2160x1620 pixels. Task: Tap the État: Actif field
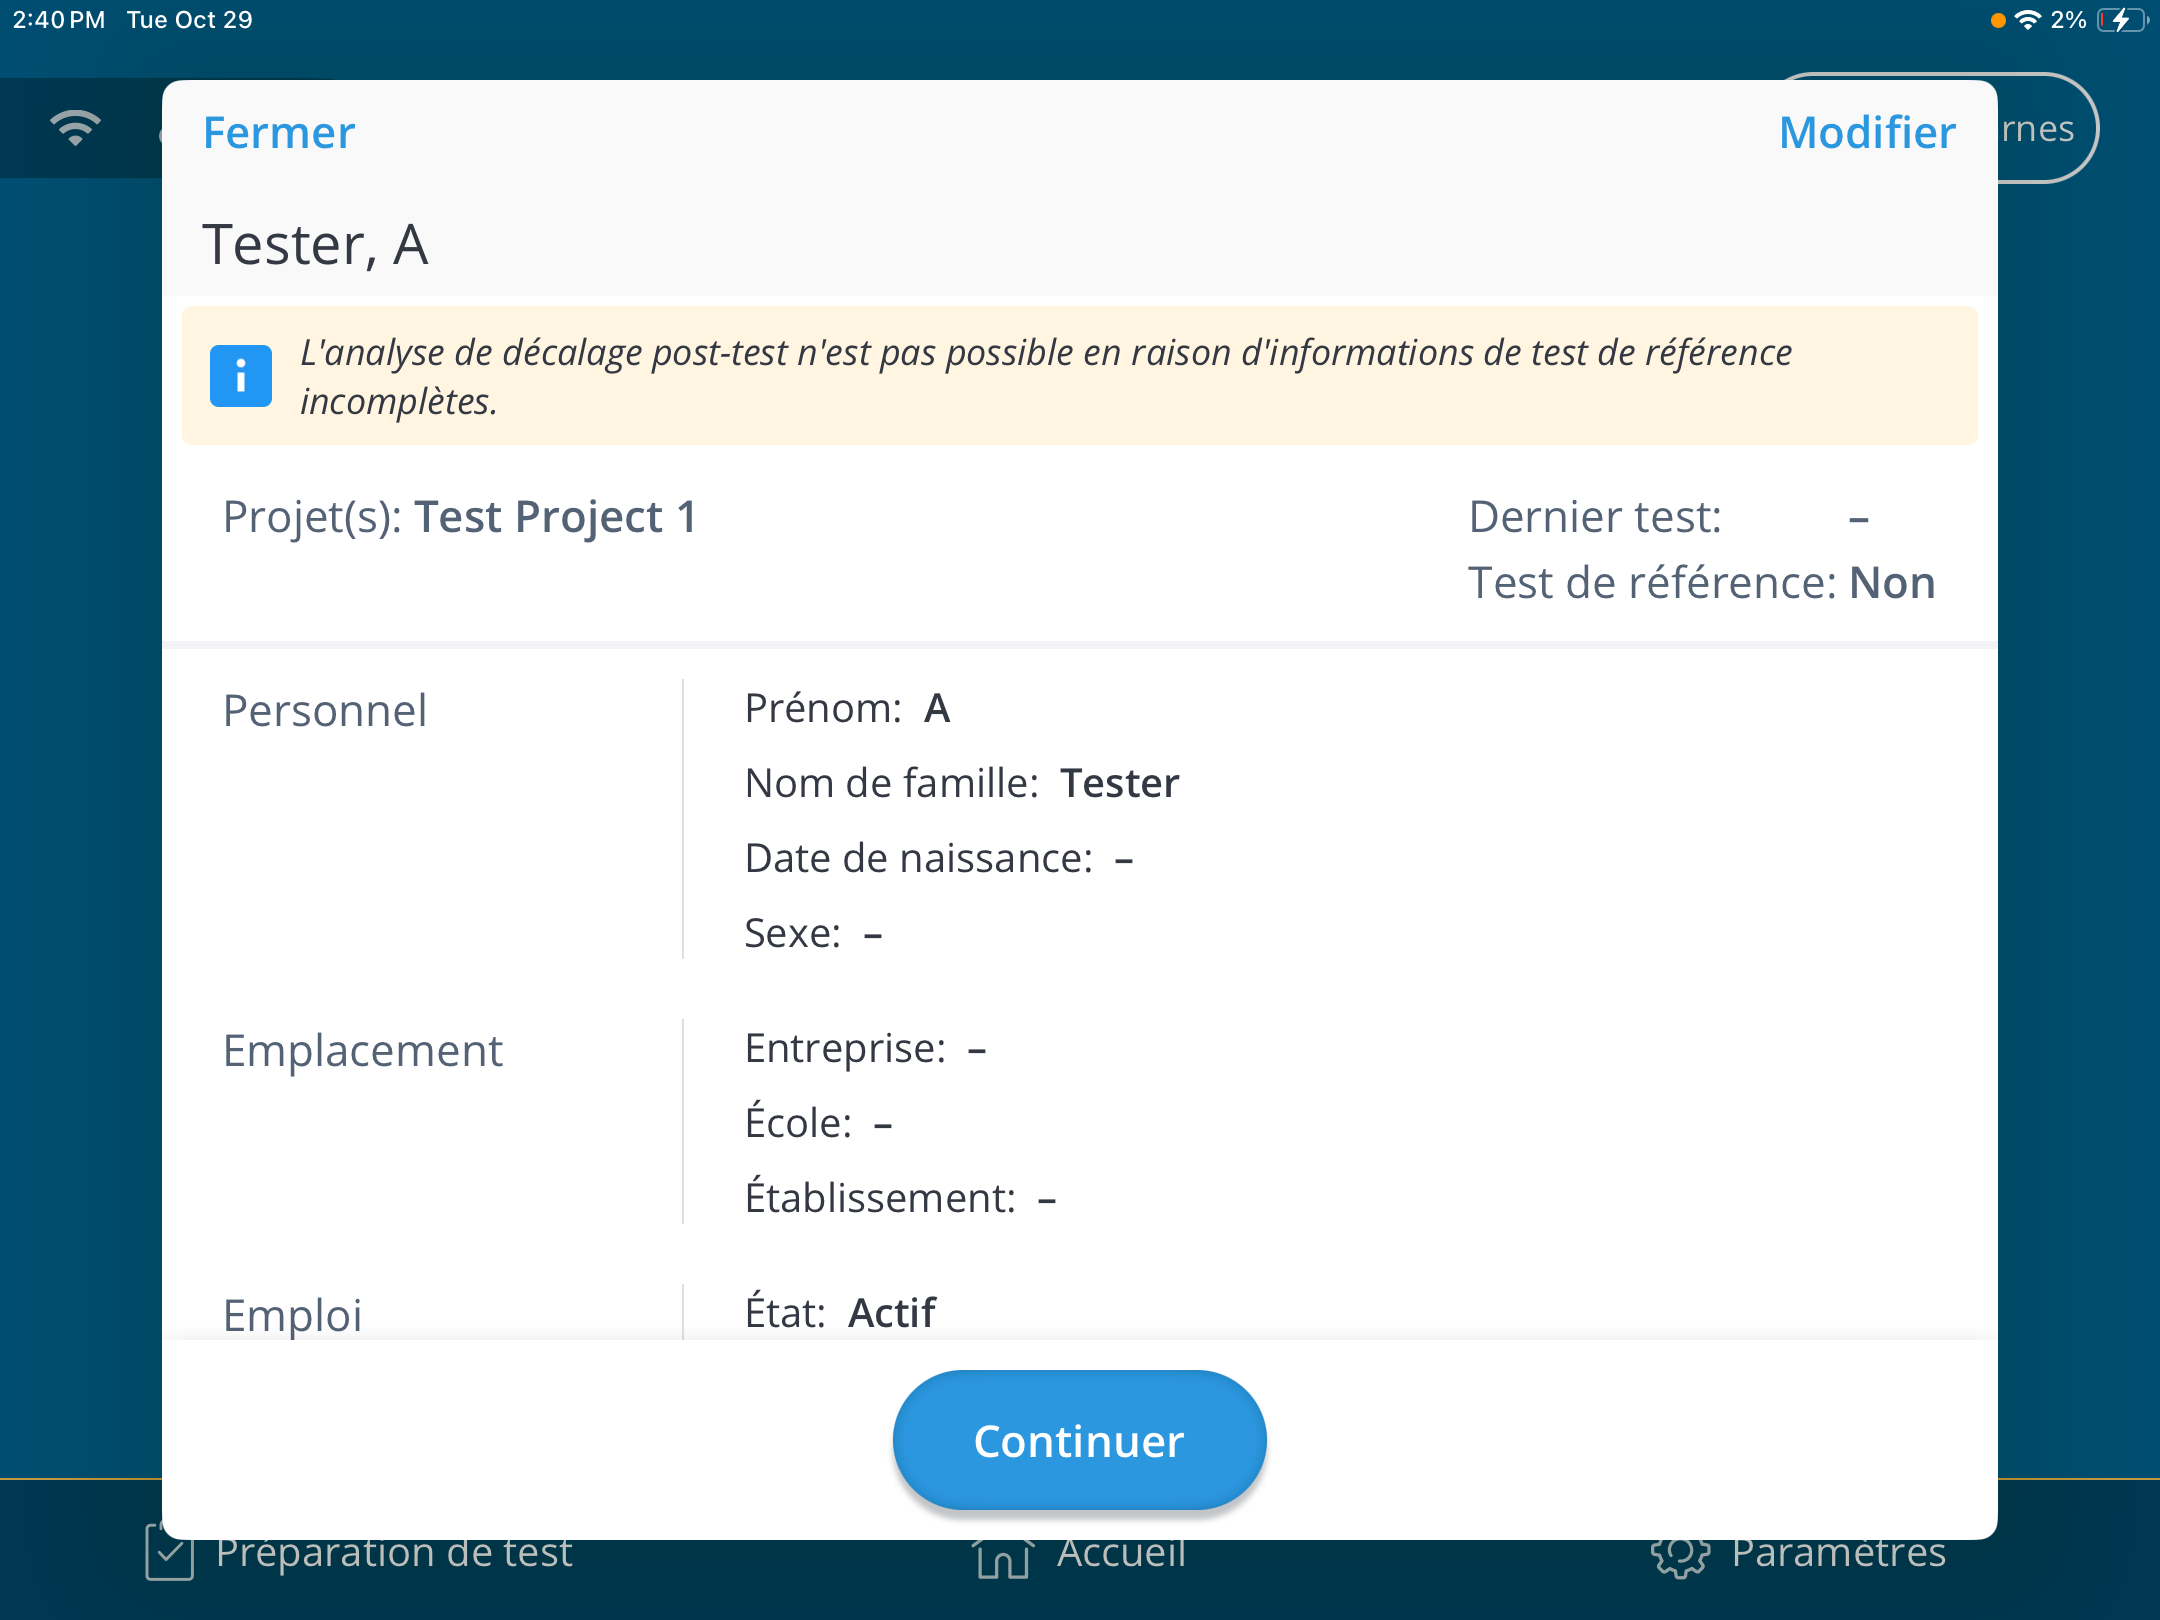(x=840, y=1312)
